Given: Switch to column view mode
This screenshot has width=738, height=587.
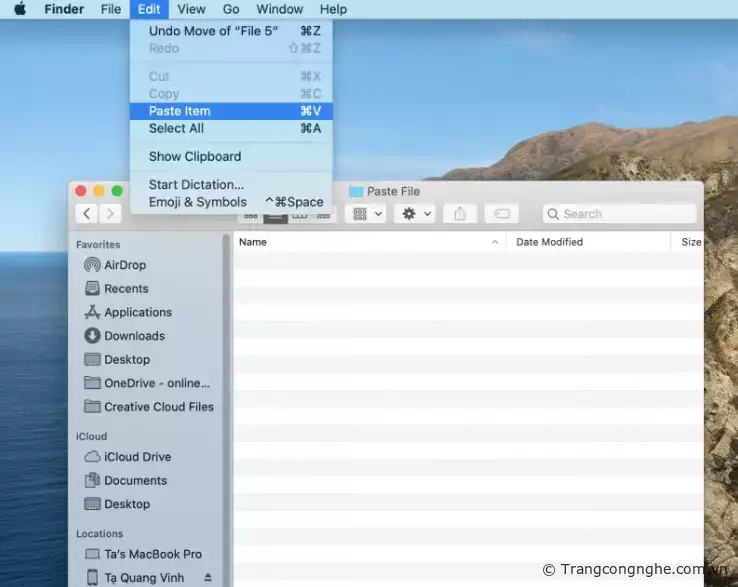Looking at the screenshot, I should point(299,215).
